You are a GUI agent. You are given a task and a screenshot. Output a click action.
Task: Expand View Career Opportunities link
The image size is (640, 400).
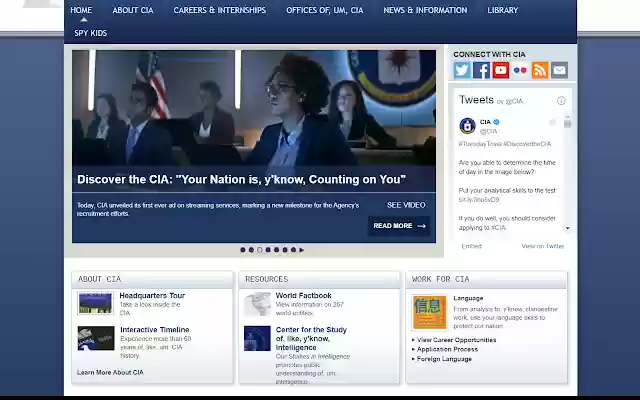click(x=454, y=340)
